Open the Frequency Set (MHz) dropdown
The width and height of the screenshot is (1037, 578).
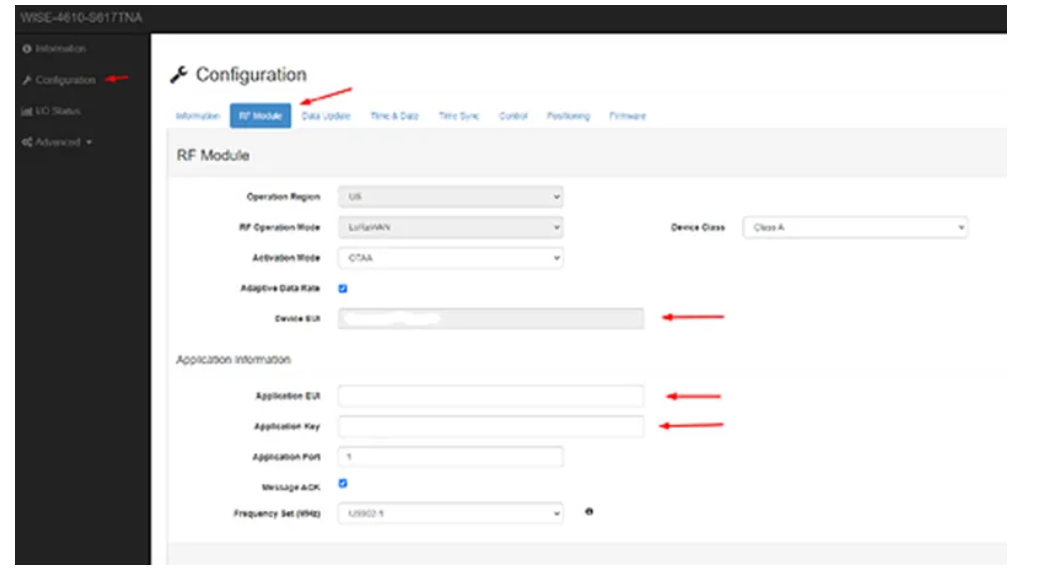click(450, 514)
